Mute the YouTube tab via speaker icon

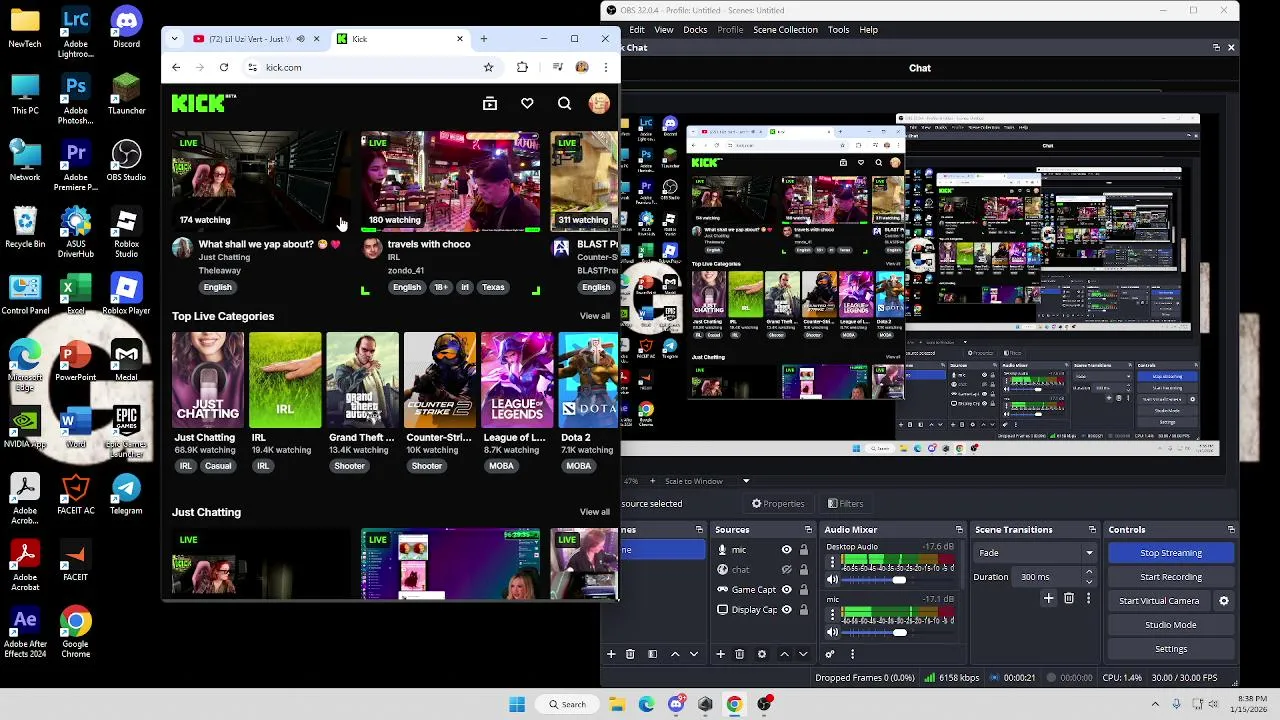click(300, 39)
